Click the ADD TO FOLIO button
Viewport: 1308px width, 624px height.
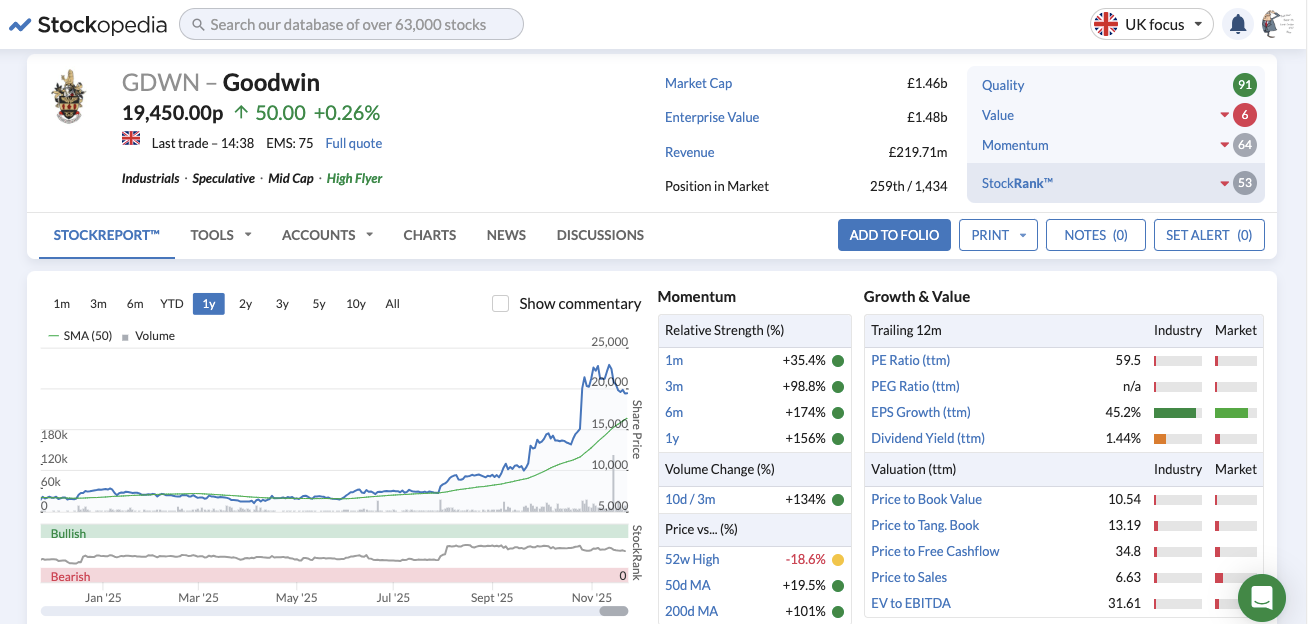click(894, 235)
